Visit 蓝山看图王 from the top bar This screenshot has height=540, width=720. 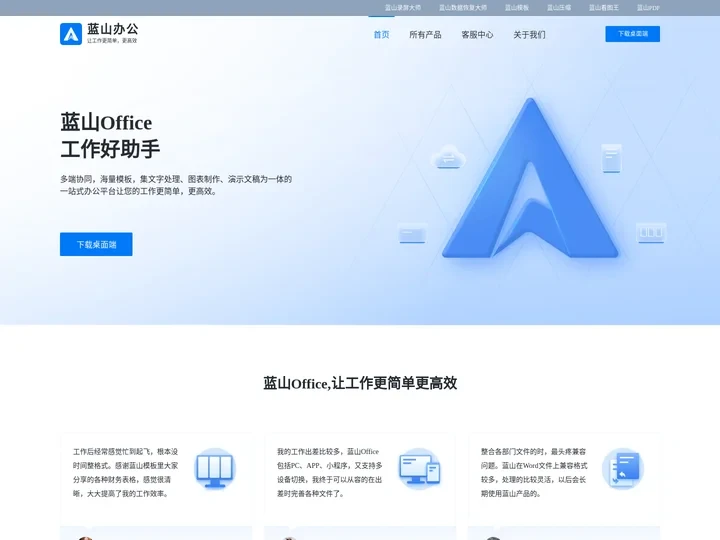(x=604, y=8)
